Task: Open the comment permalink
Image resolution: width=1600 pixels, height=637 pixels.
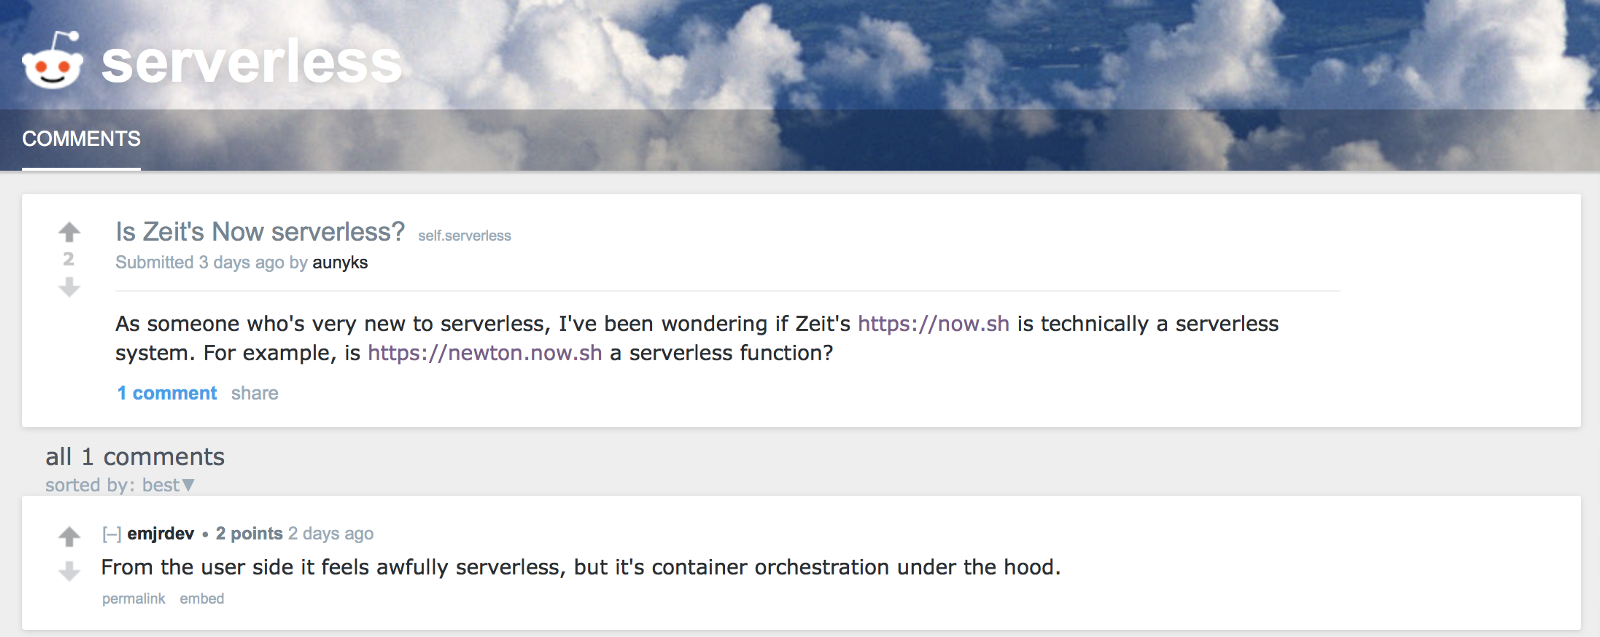Action: (133, 599)
